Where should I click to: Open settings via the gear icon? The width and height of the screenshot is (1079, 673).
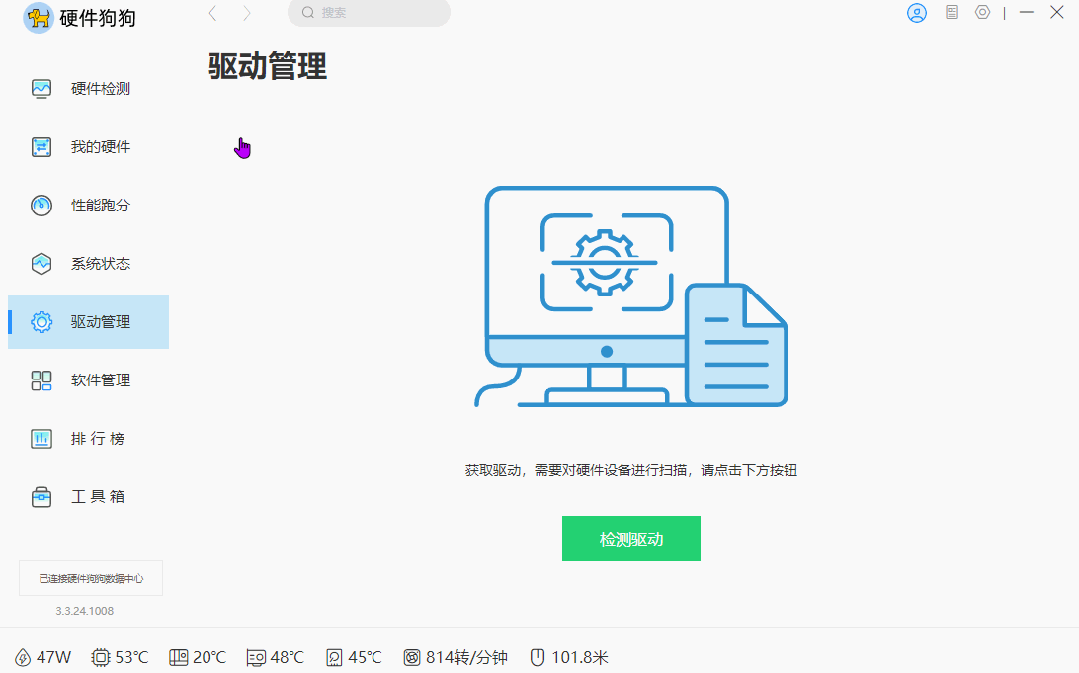(982, 13)
